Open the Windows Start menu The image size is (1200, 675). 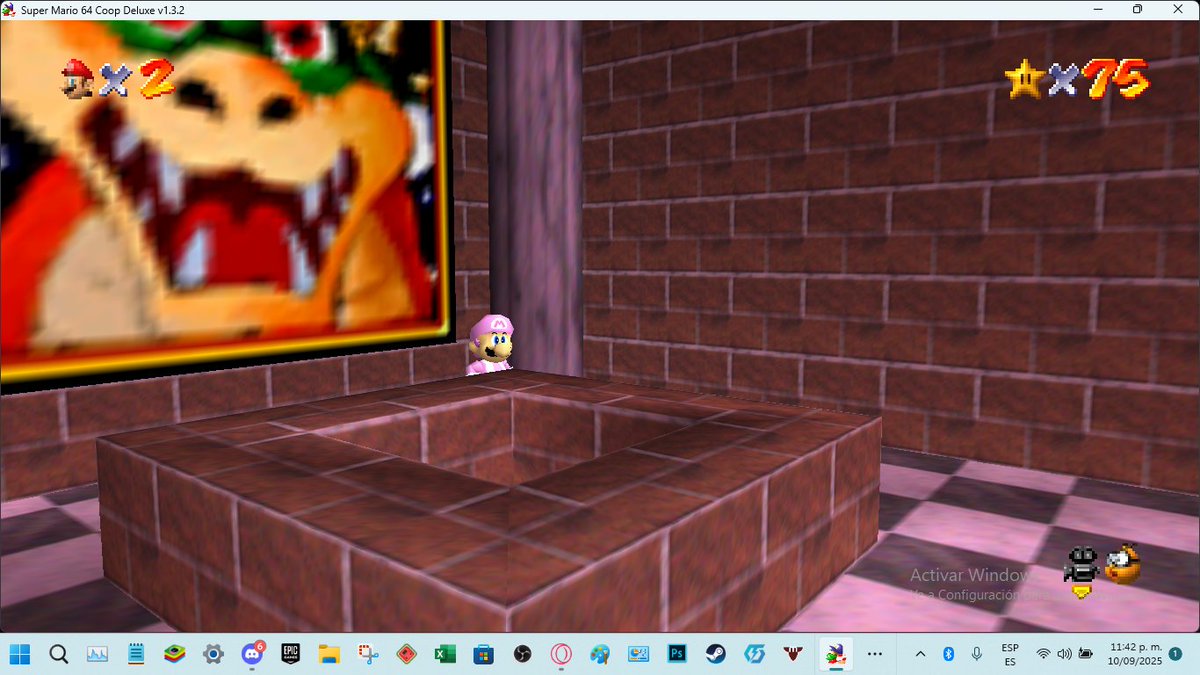(x=20, y=655)
